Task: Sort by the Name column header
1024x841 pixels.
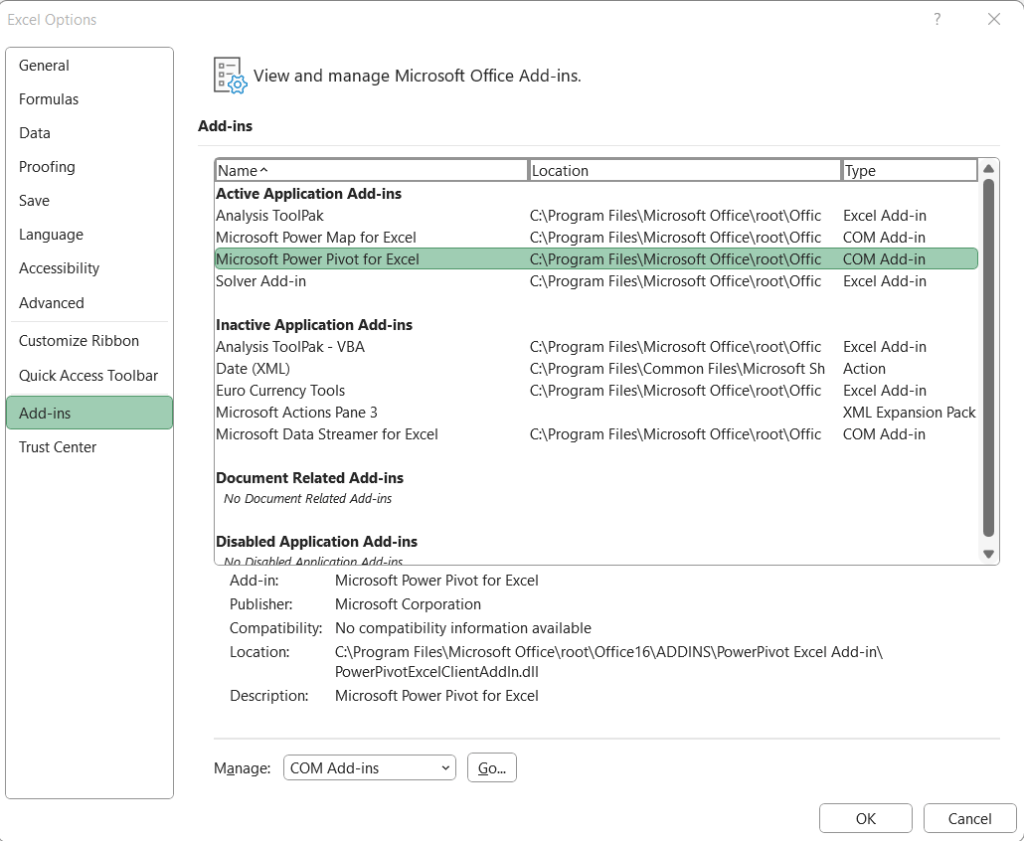Action: 372,170
